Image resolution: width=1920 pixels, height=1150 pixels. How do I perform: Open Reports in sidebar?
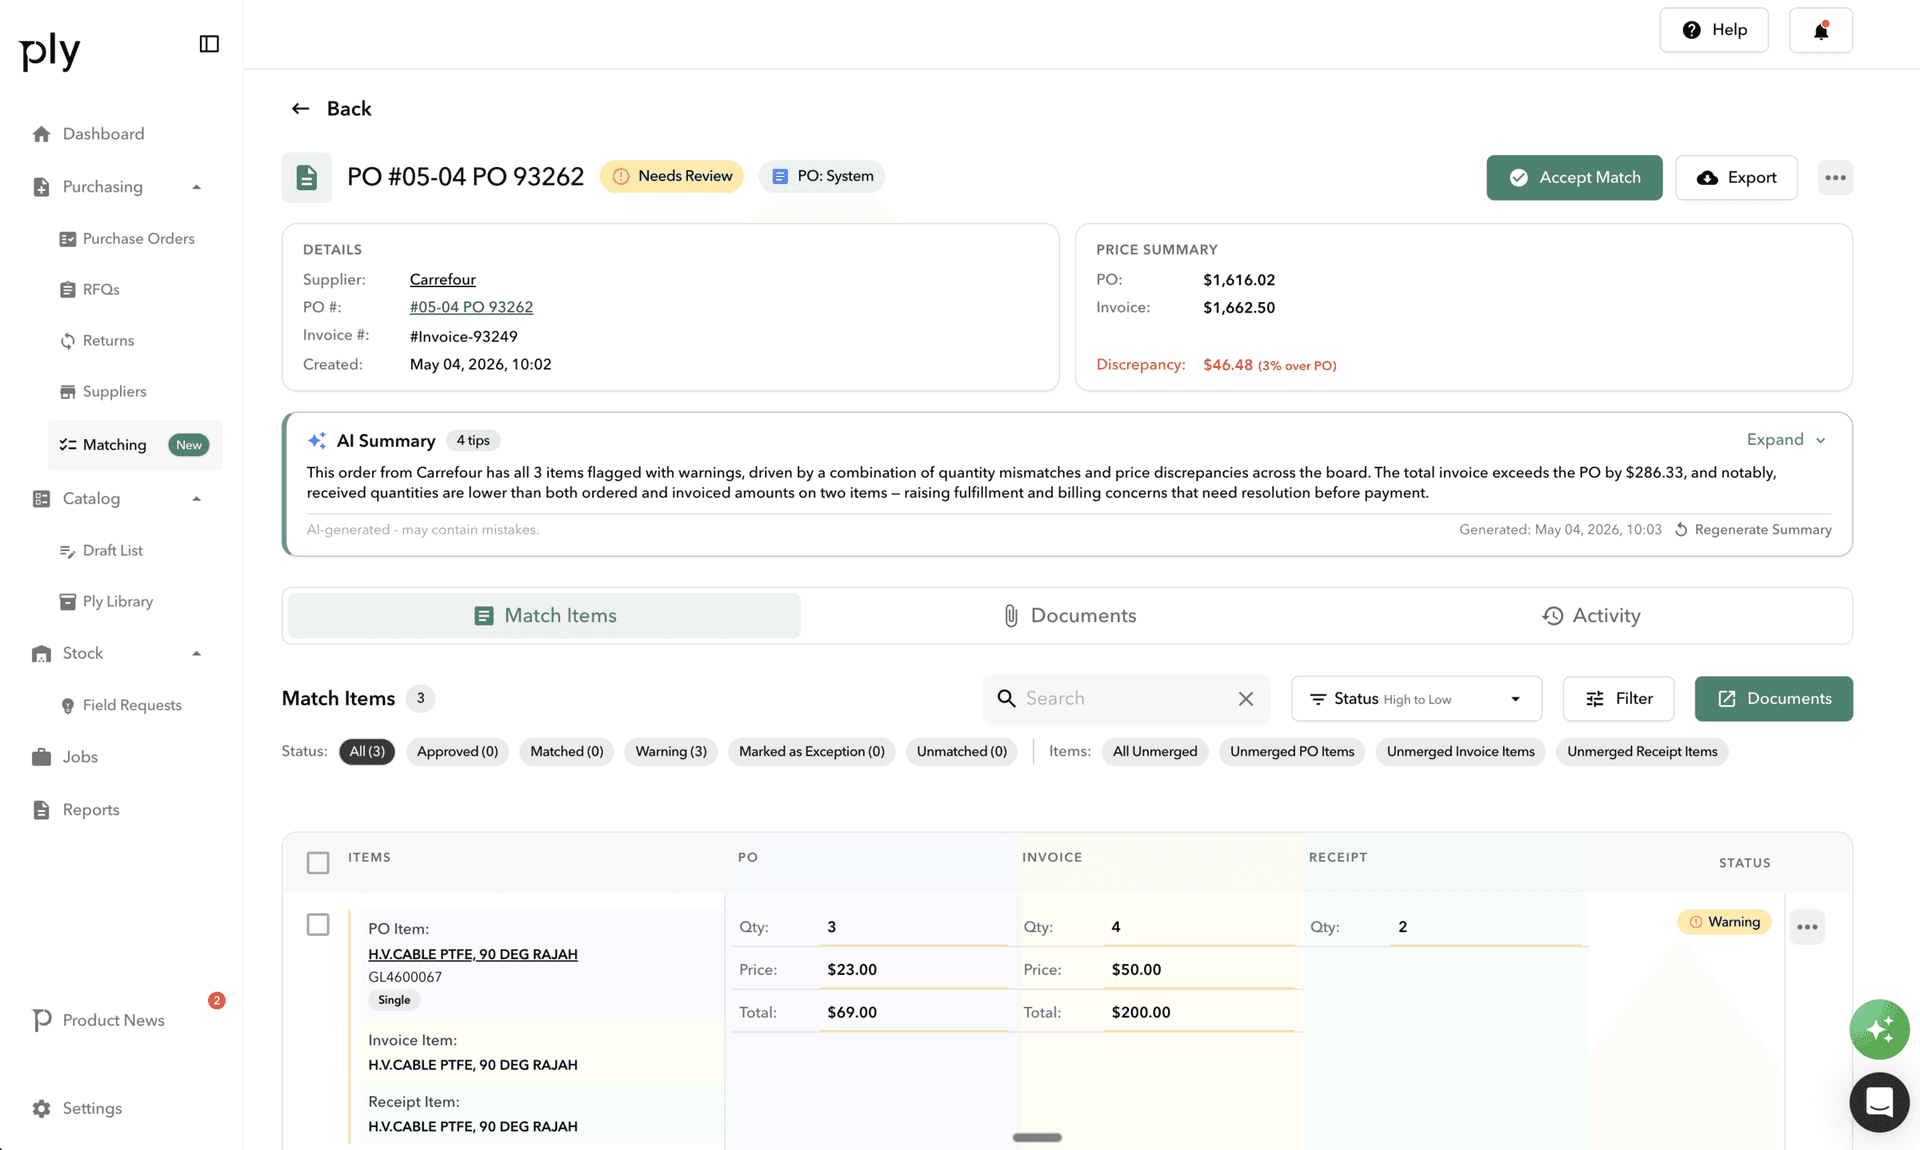[91, 810]
